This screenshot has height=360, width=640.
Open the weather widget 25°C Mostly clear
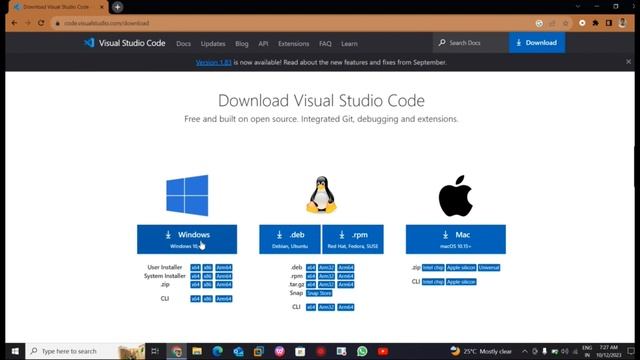pos(481,351)
